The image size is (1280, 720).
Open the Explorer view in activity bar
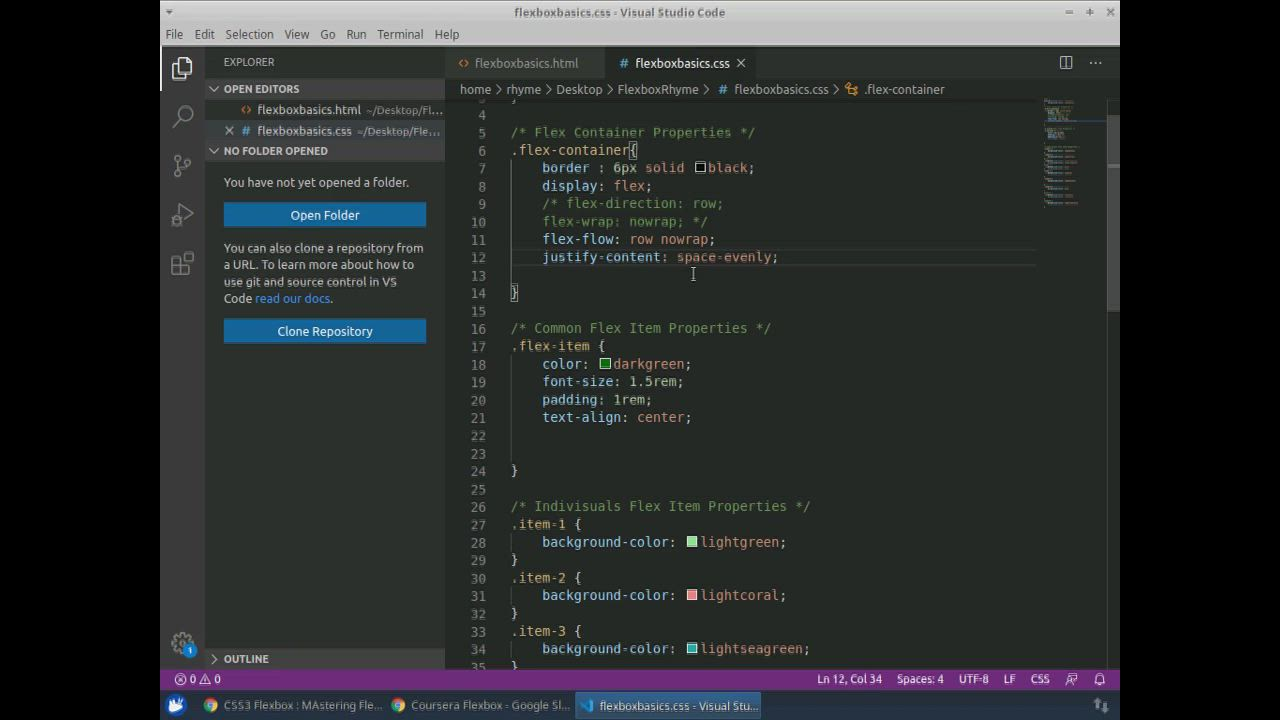[182, 68]
